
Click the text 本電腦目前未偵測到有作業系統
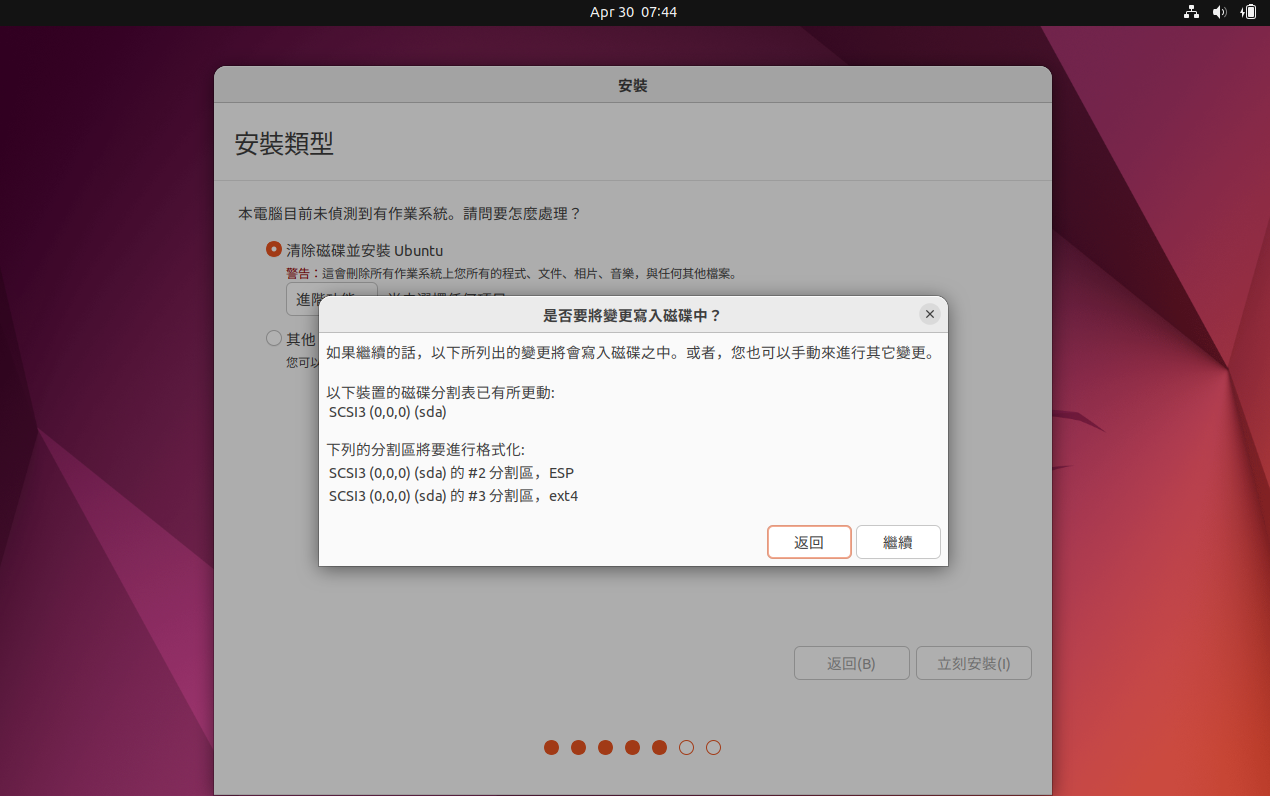(x=343, y=214)
